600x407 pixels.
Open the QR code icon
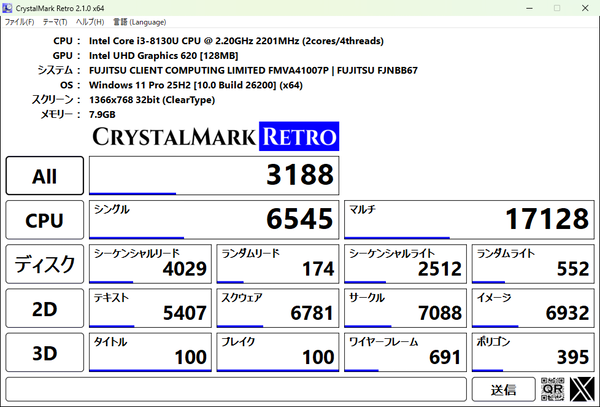[553, 389]
